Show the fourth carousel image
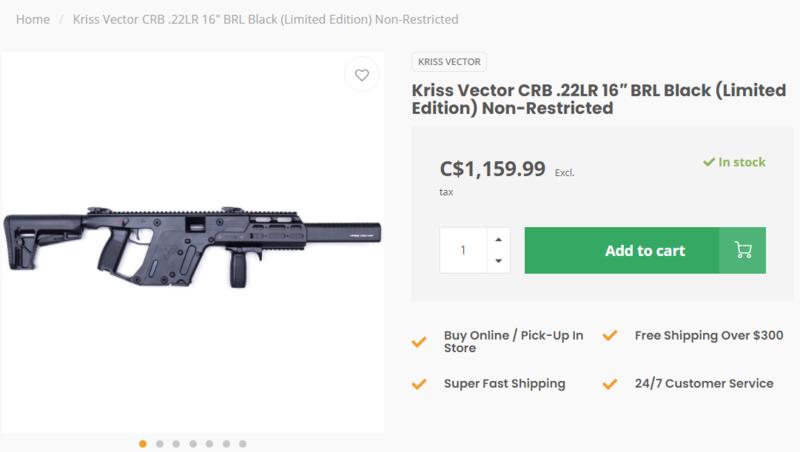 pyautogui.click(x=193, y=443)
